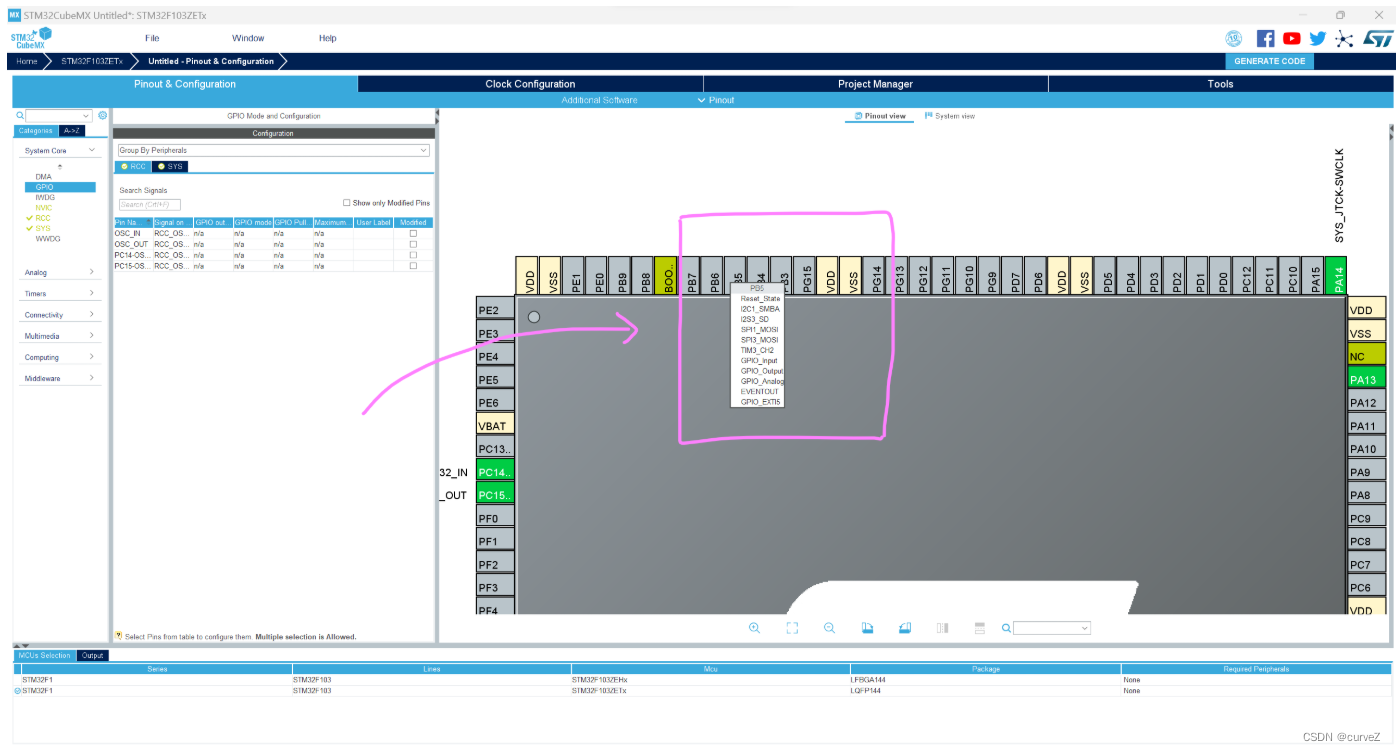Switch to System view

[950, 116]
